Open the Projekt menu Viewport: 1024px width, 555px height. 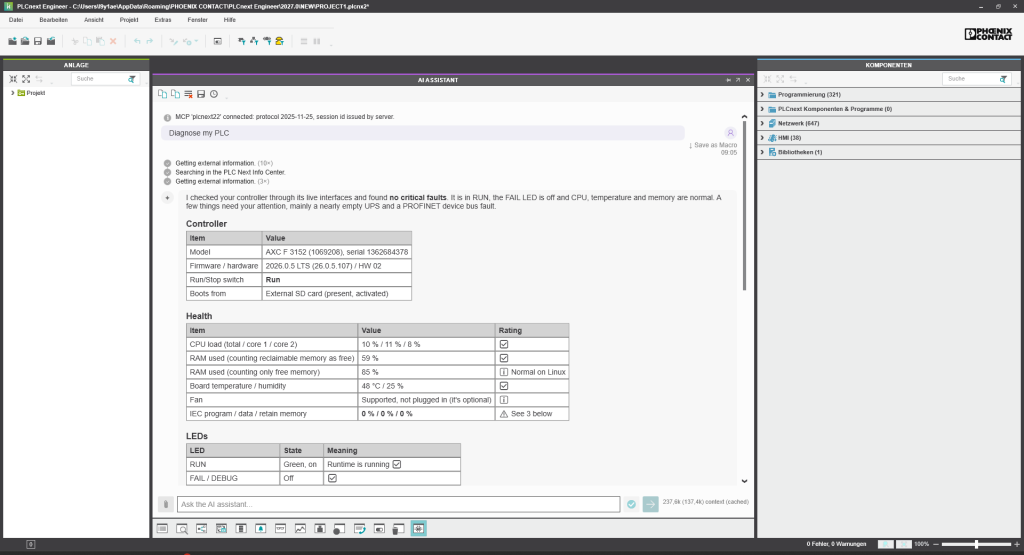(x=129, y=20)
